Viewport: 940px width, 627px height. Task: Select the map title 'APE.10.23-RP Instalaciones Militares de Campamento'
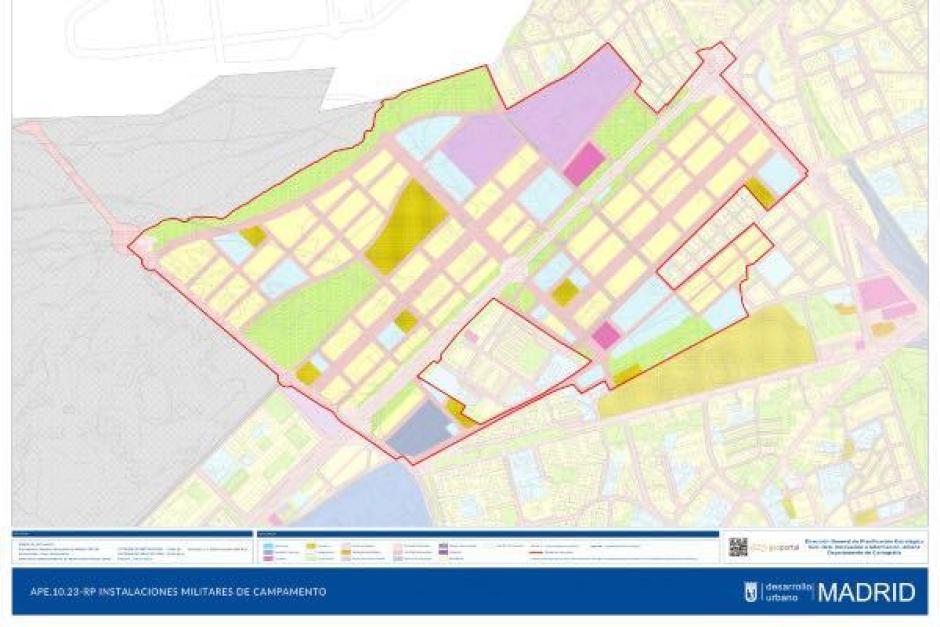point(171,592)
